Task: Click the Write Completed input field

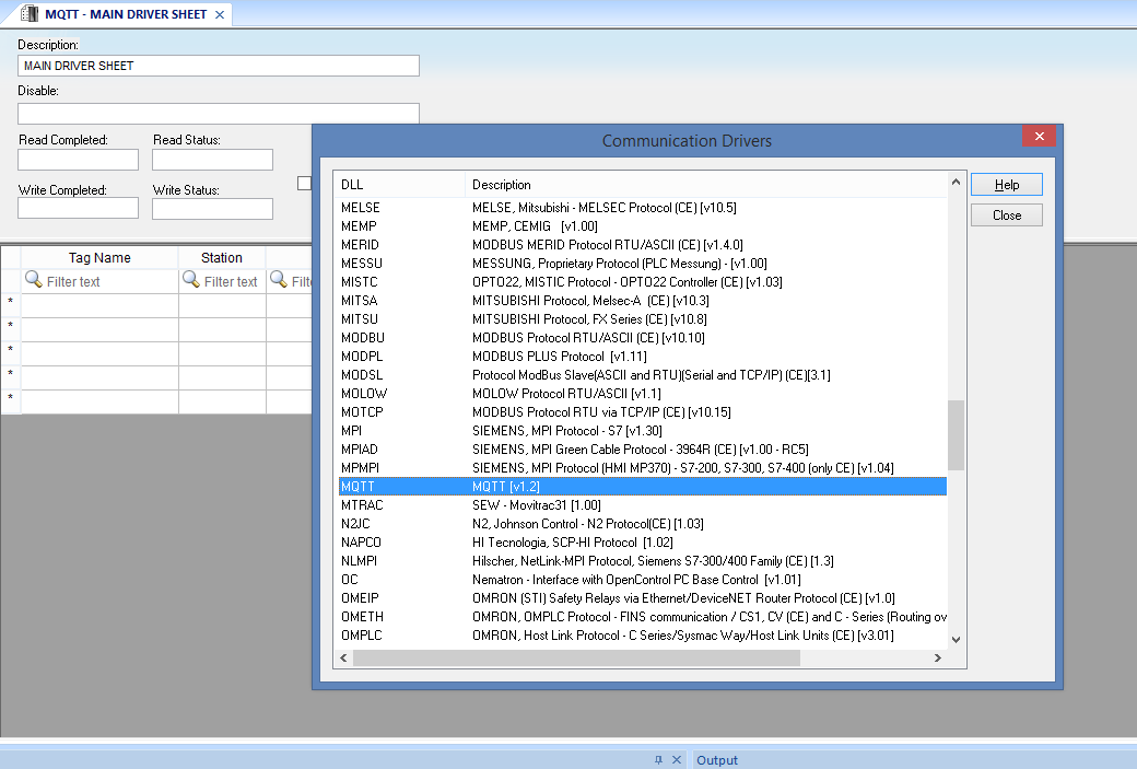Action: tap(78, 209)
